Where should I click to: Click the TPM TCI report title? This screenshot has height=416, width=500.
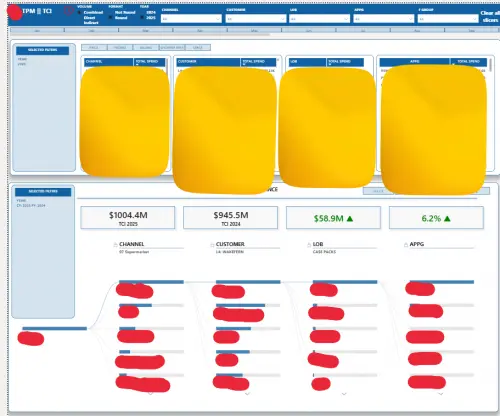(37, 11)
